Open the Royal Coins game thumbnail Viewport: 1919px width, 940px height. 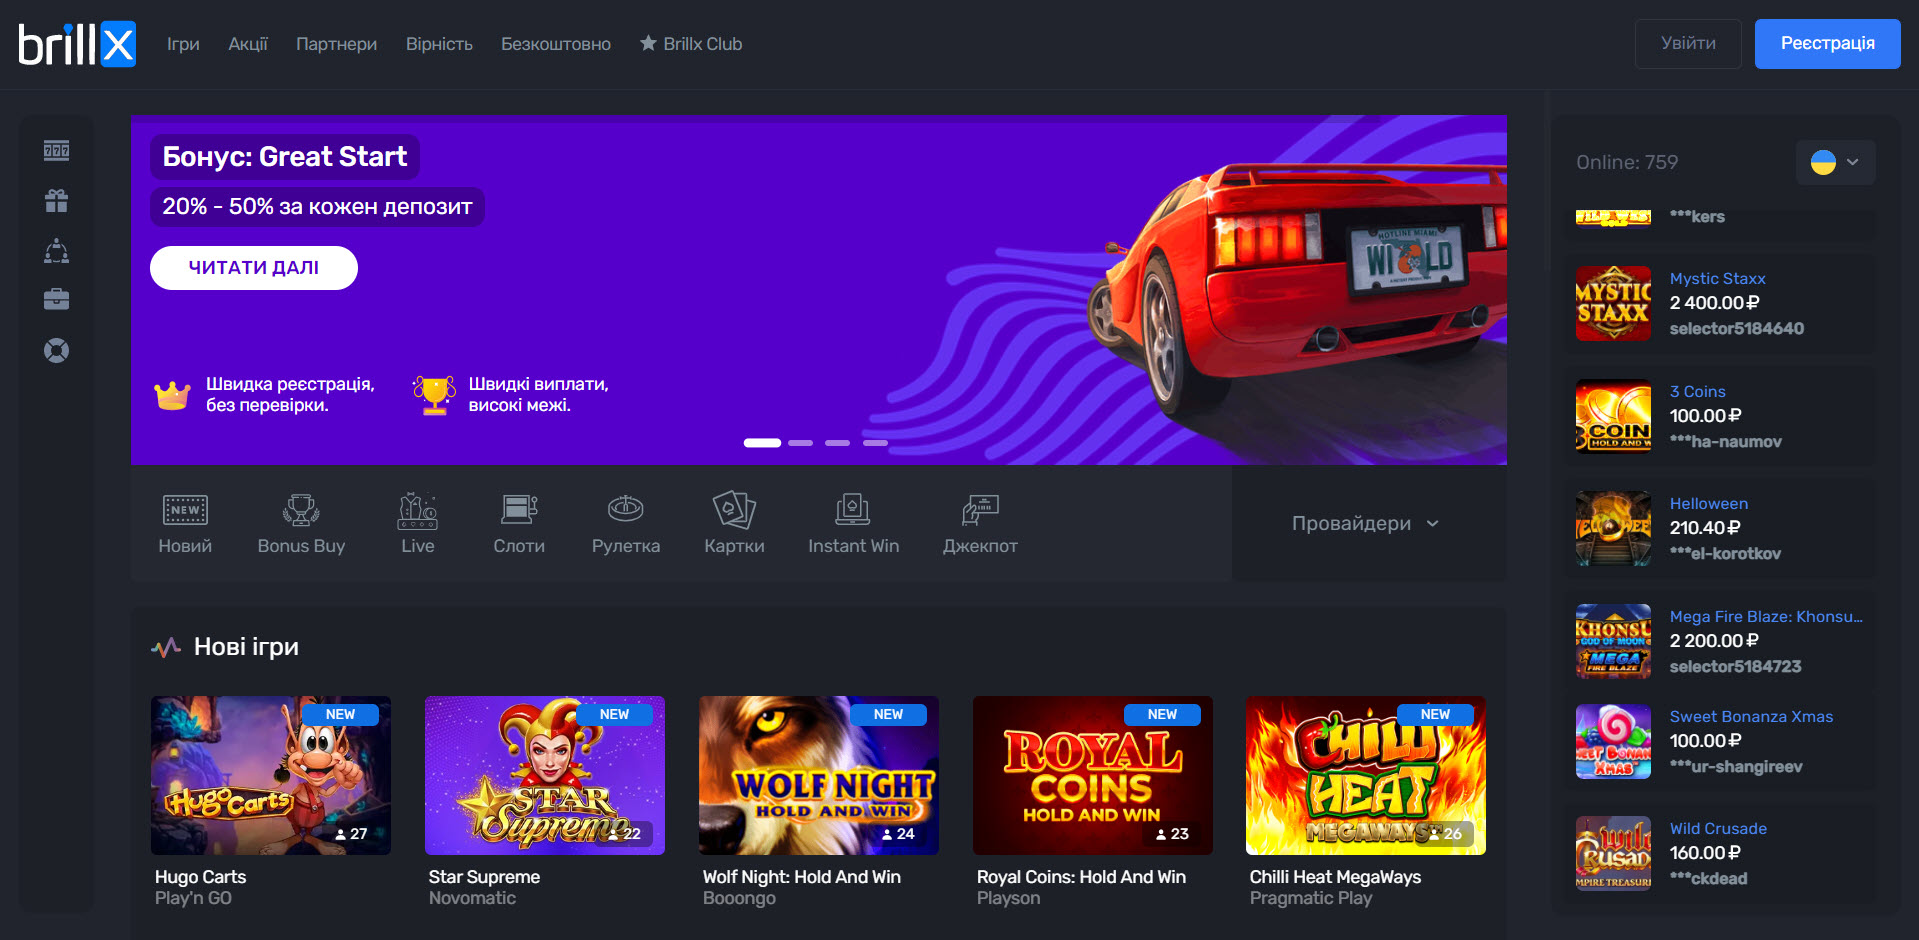pyautogui.click(x=1093, y=775)
